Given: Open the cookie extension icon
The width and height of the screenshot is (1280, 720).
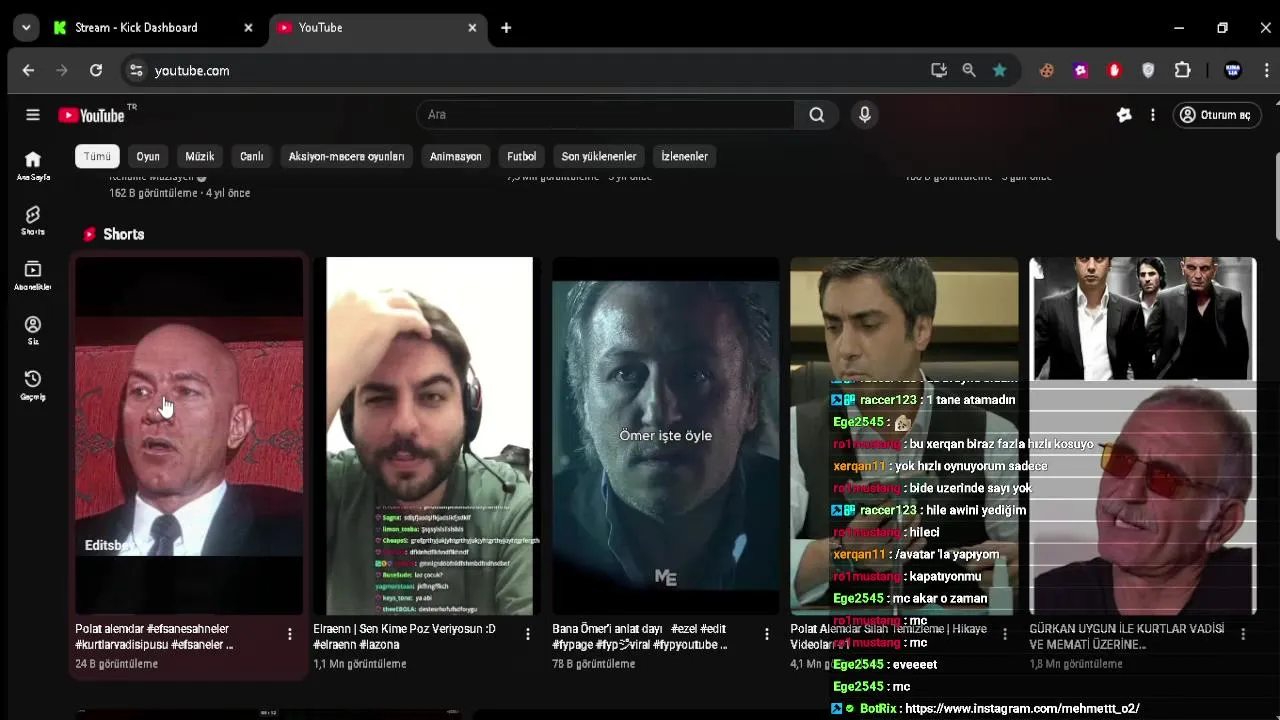Looking at the screenshot, I should coord(1046,70).
